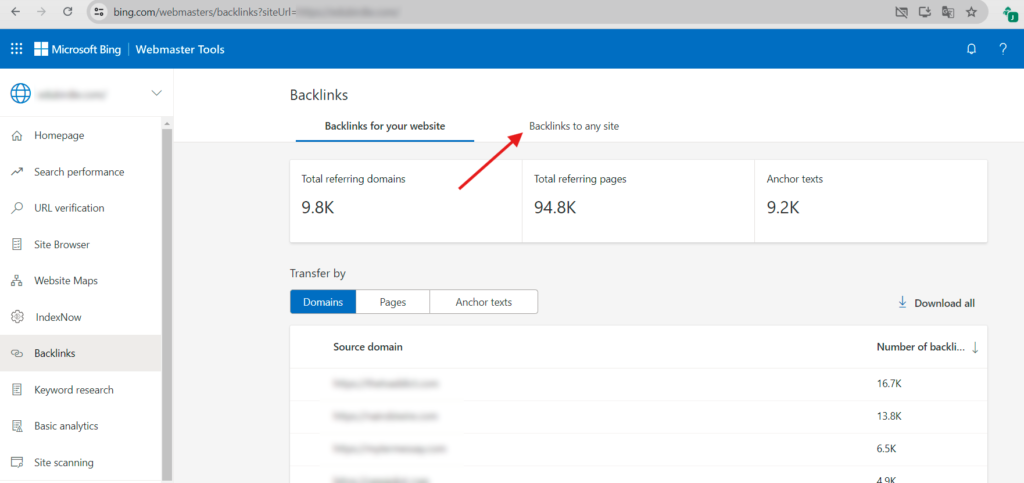Screen dimensions: 1024x483
Task: Toggle the Anchor texts view
Action: pos(483,302)
